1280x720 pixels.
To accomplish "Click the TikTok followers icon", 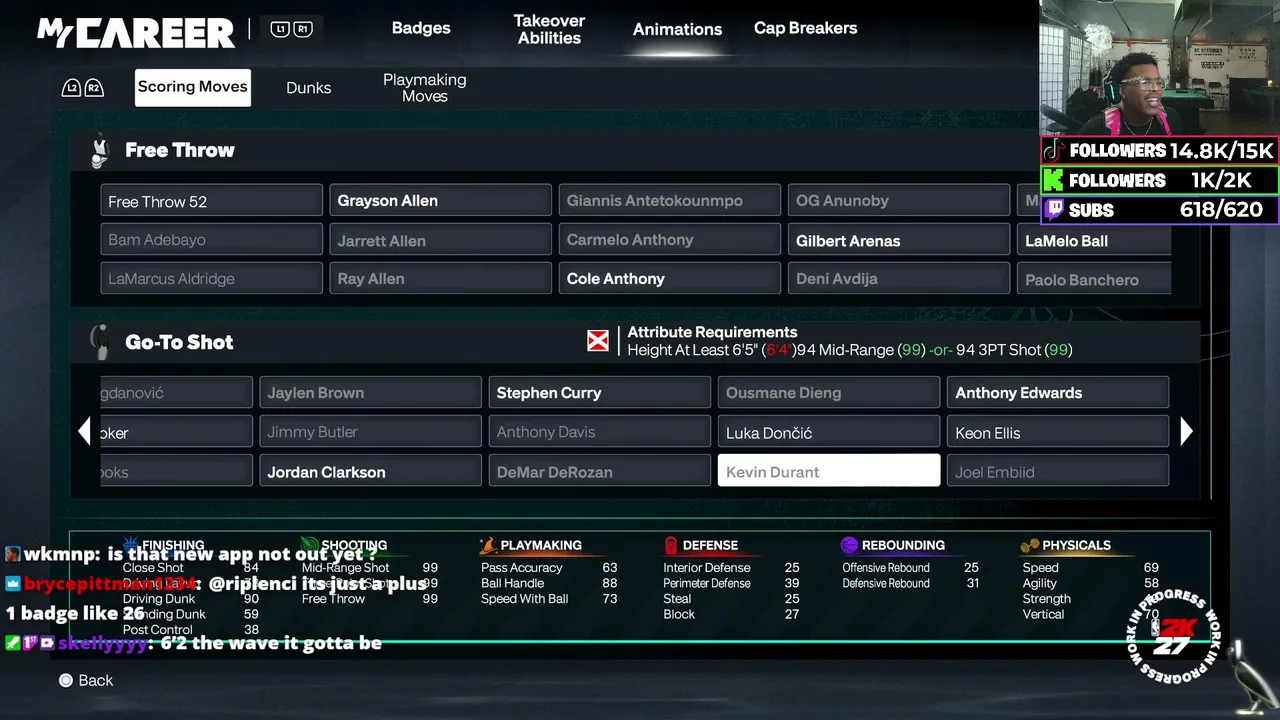I will click(x=1052, y=151).
